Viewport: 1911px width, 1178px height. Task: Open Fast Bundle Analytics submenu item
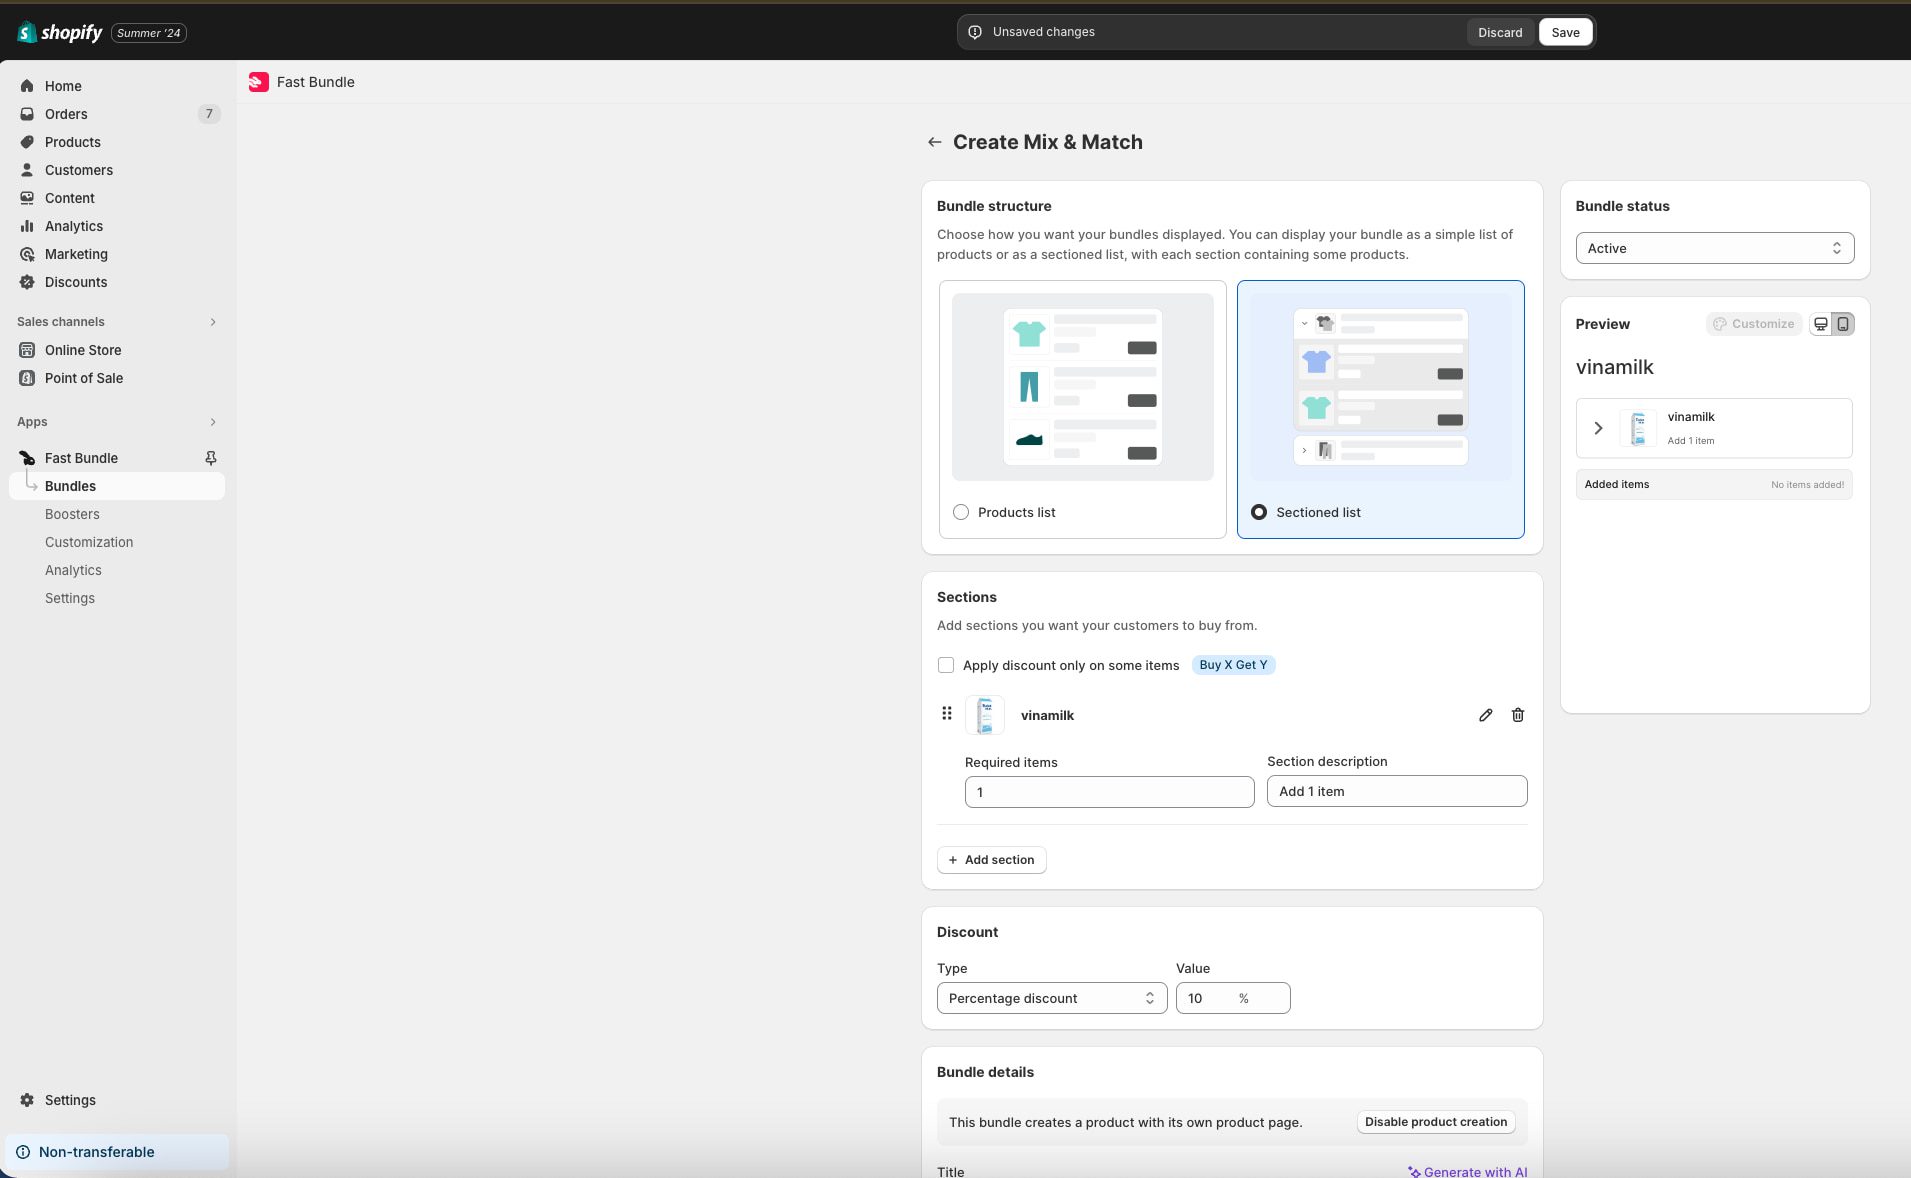73,570
